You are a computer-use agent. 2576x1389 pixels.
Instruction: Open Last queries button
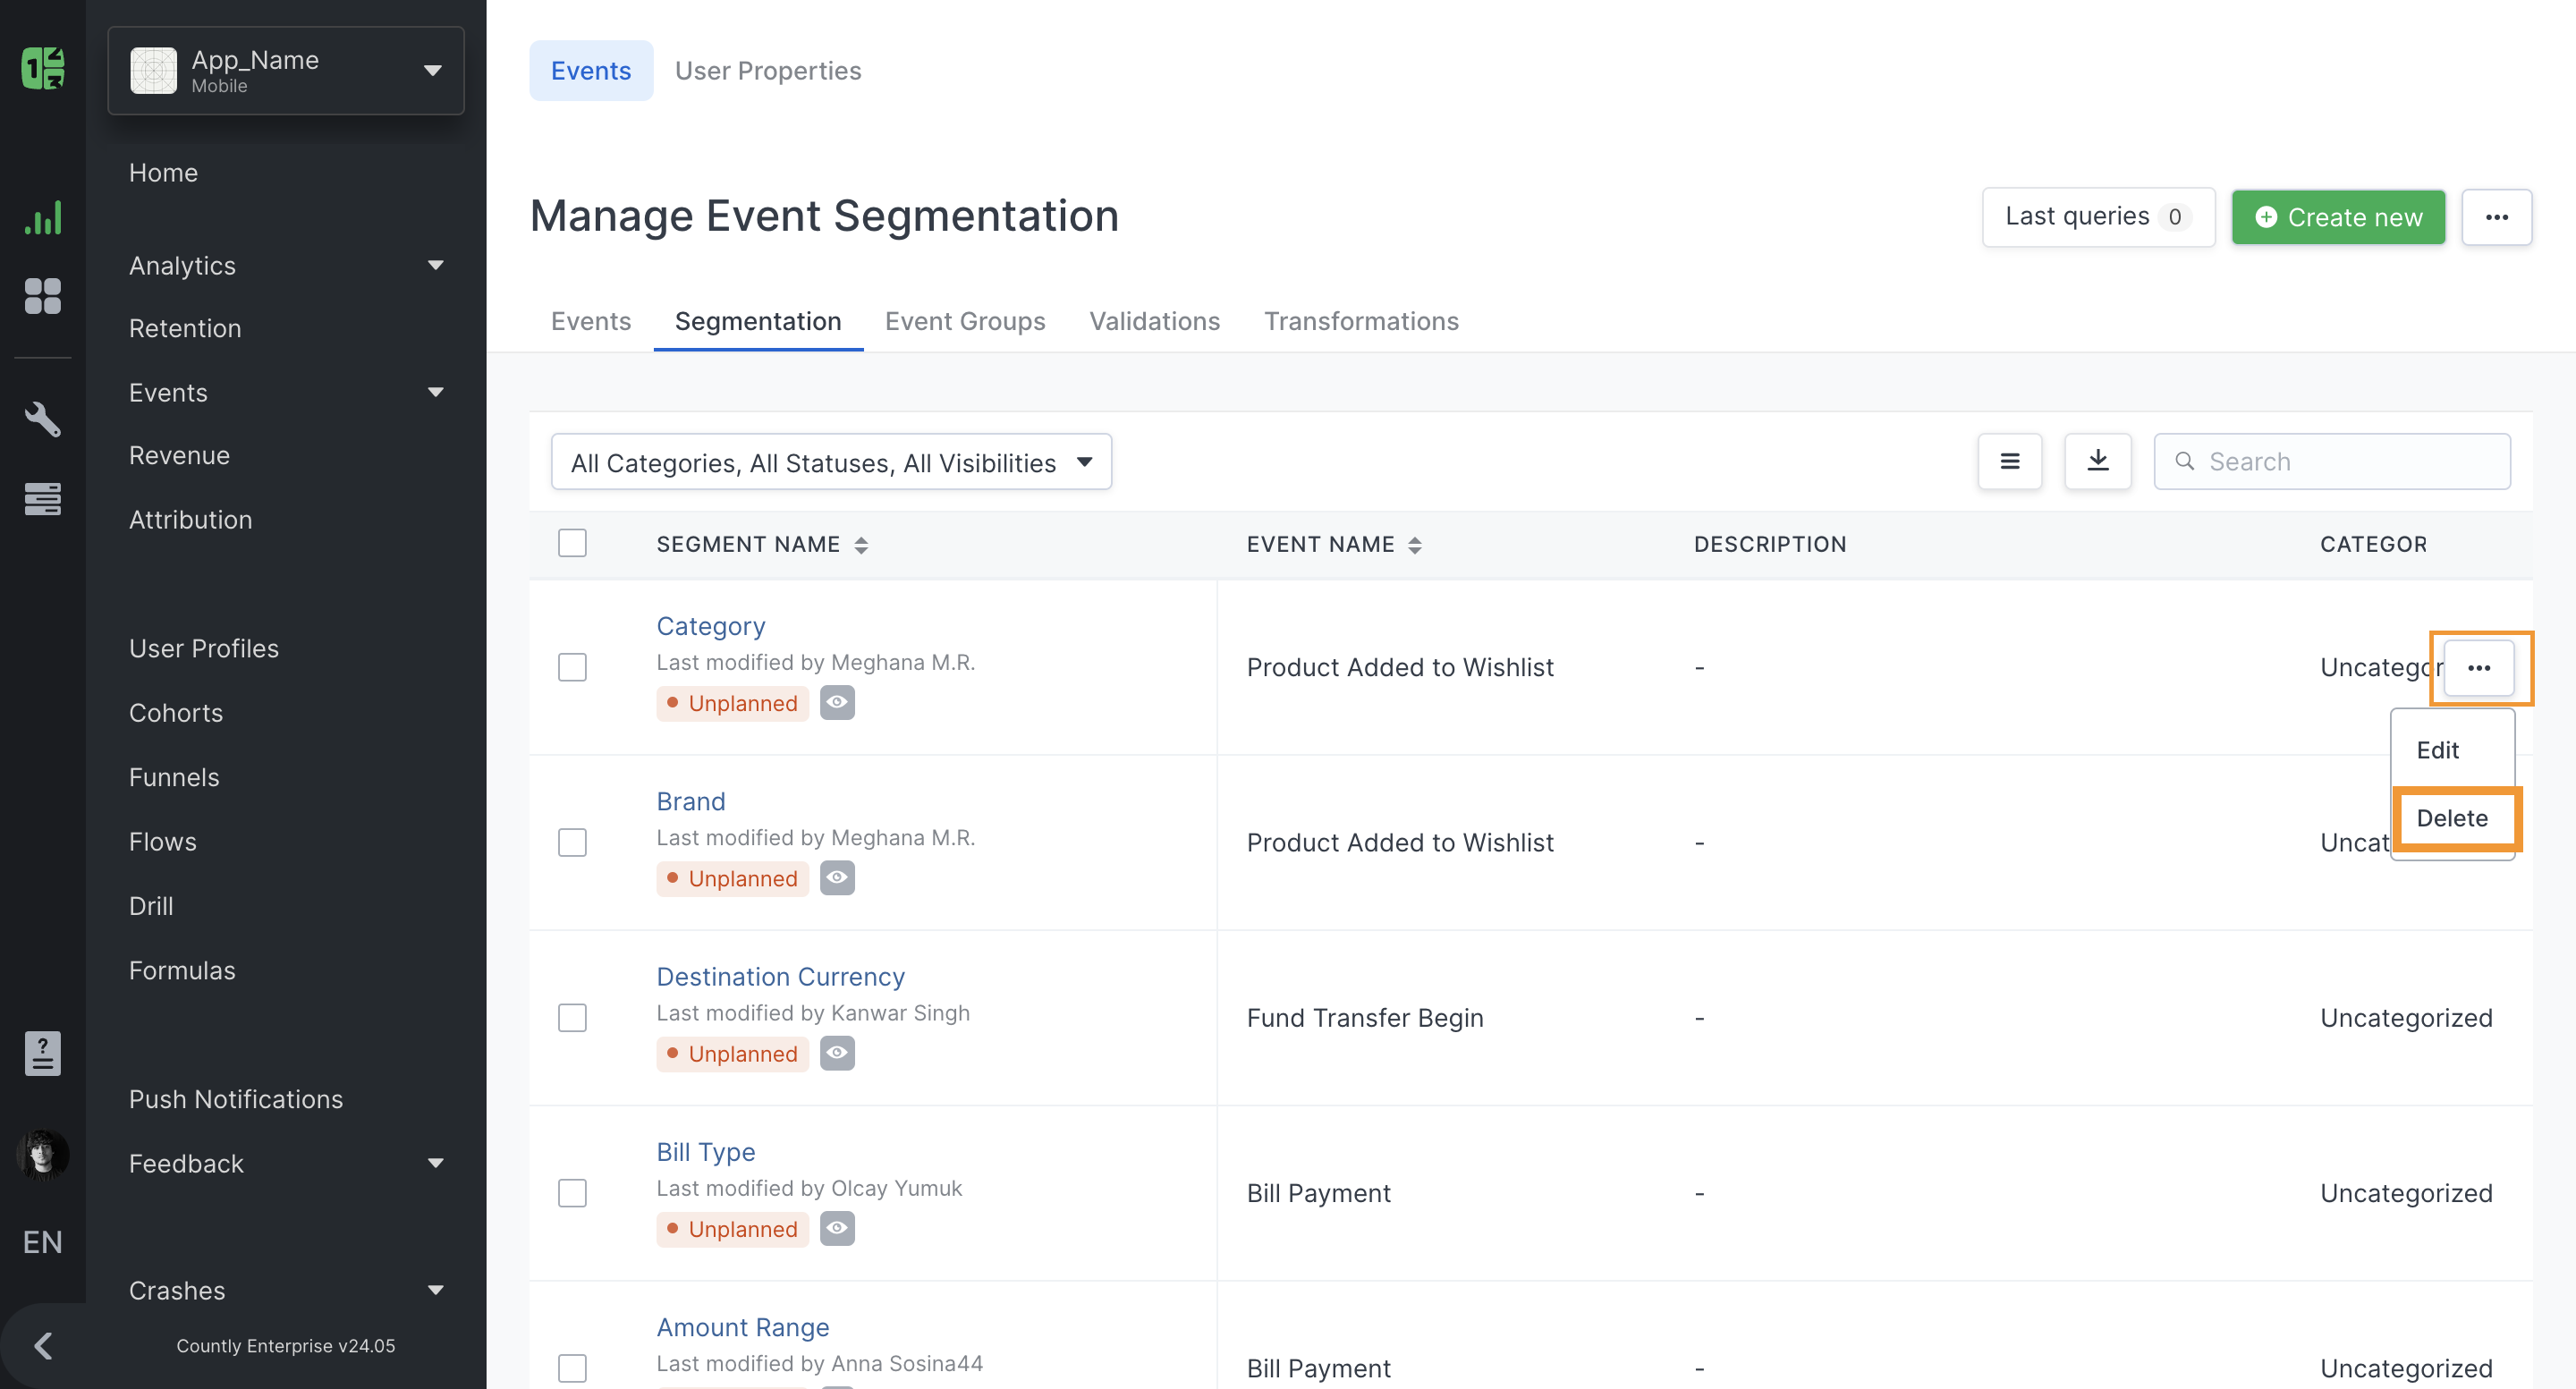[x=2098, y=217]
